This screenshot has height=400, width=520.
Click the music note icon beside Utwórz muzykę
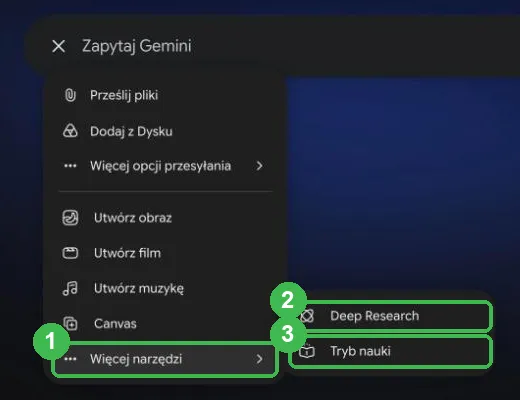tap(70, 288)
